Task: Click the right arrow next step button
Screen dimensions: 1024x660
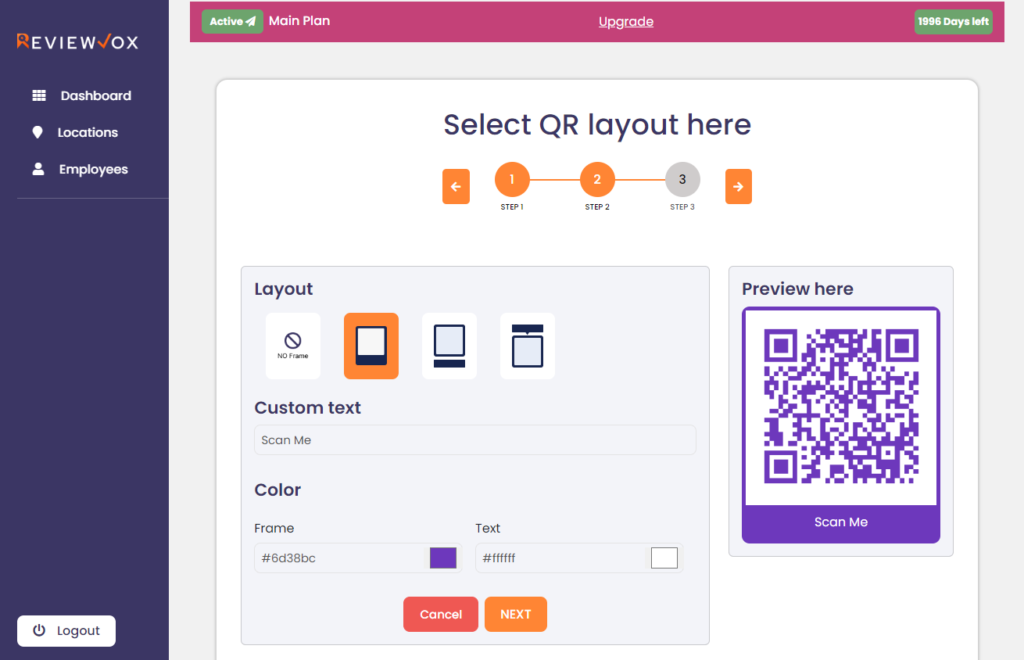Action: [738, 186]
